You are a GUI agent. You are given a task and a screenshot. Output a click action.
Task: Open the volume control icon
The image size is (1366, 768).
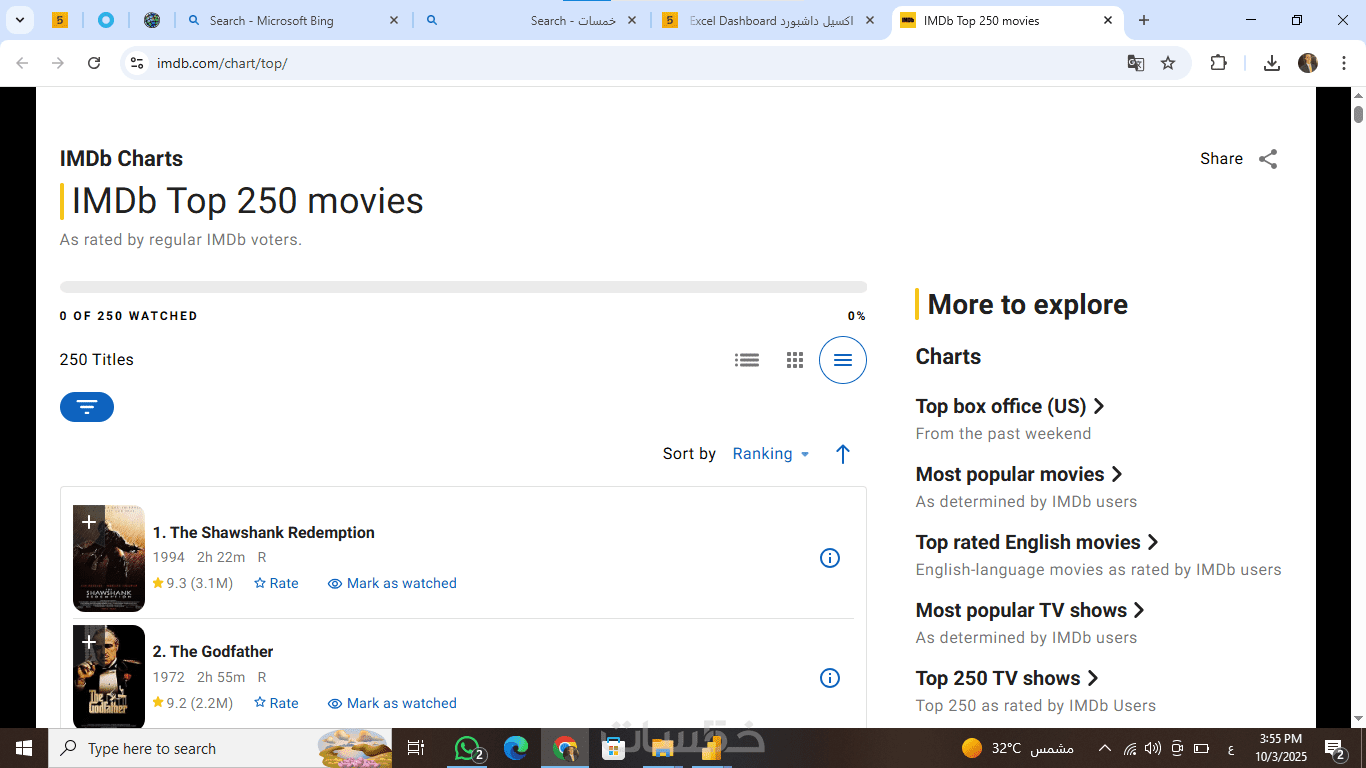pos(1152,748)
